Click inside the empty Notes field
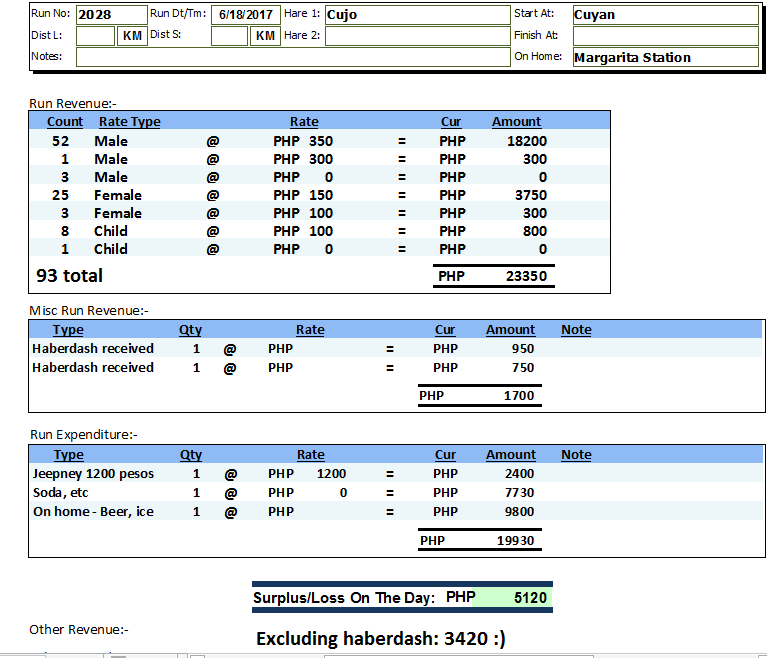767x658 pixels. [292, 57]
